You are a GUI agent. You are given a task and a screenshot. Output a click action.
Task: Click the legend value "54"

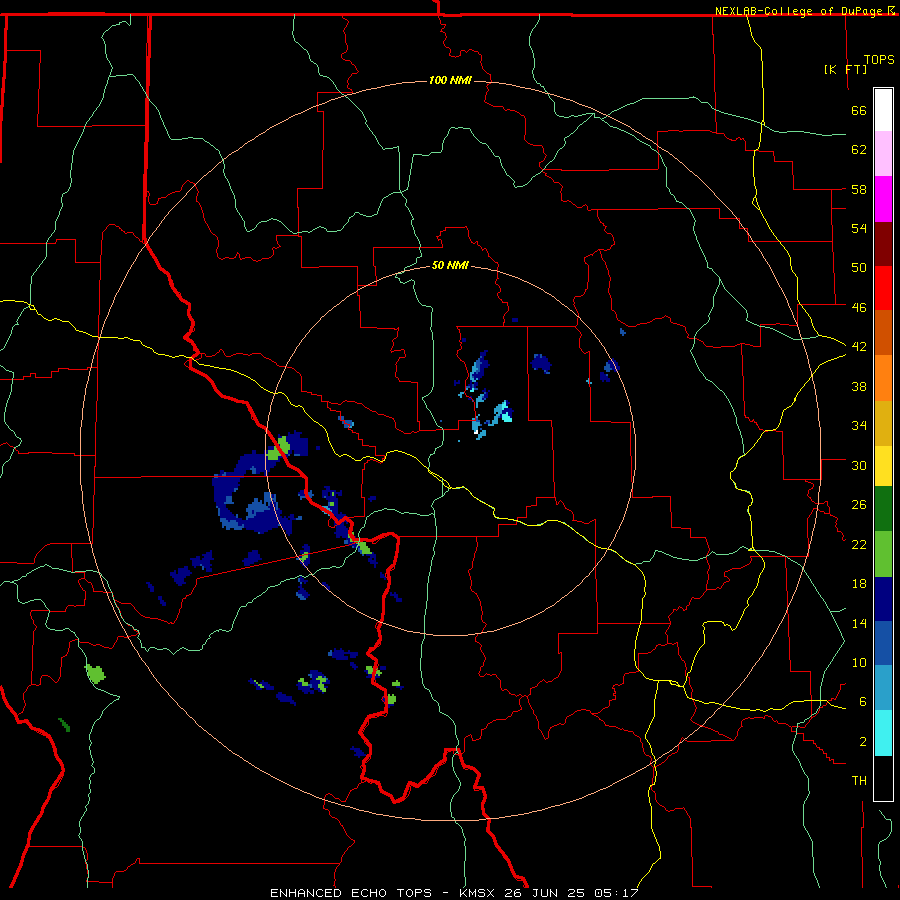[859, 228]
